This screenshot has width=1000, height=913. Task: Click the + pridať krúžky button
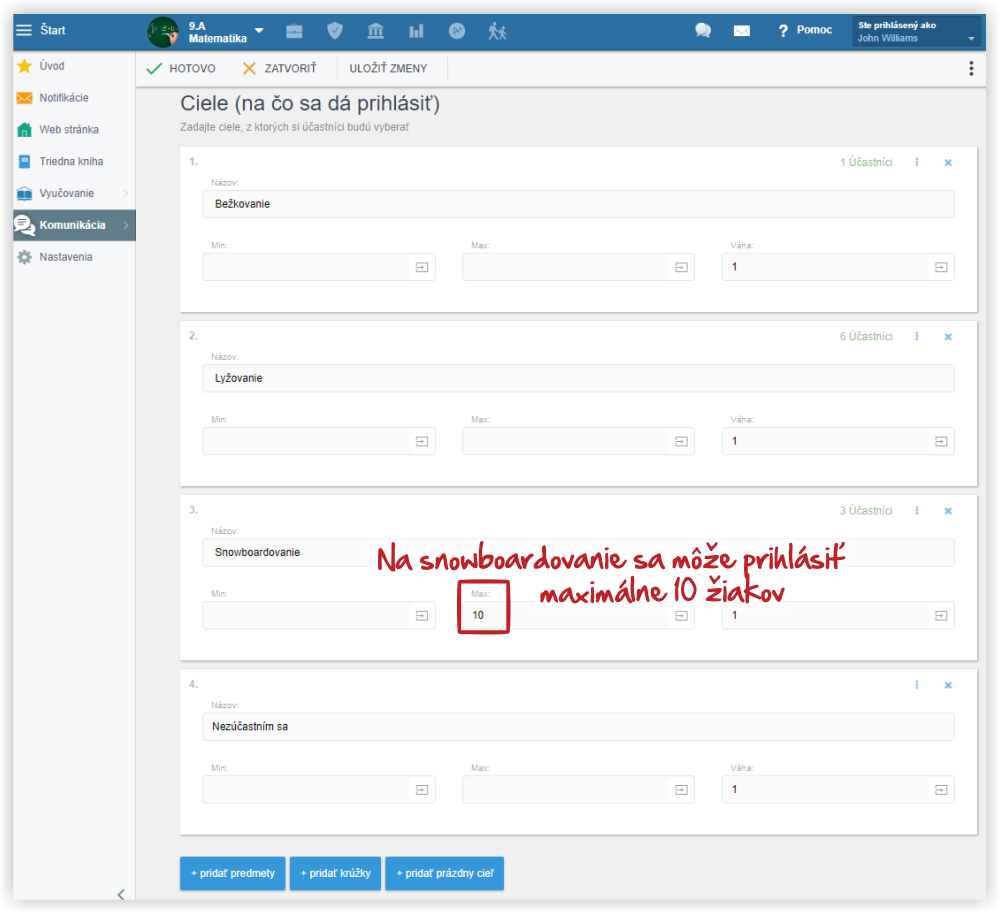pyautogui.click(x=335, y=873)
